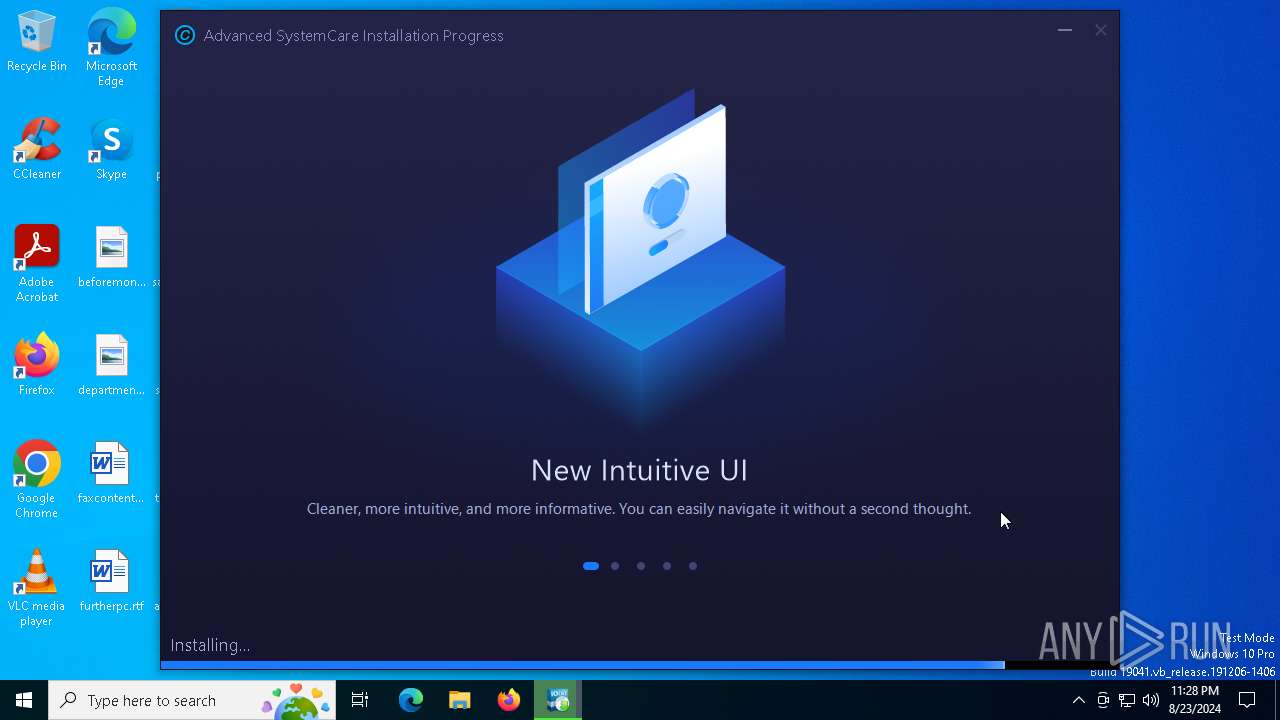Click the Advanced SystemCare logo in the title bar
The height and width of the screenshot is (720, 1280).
click(x=185, y=36)
